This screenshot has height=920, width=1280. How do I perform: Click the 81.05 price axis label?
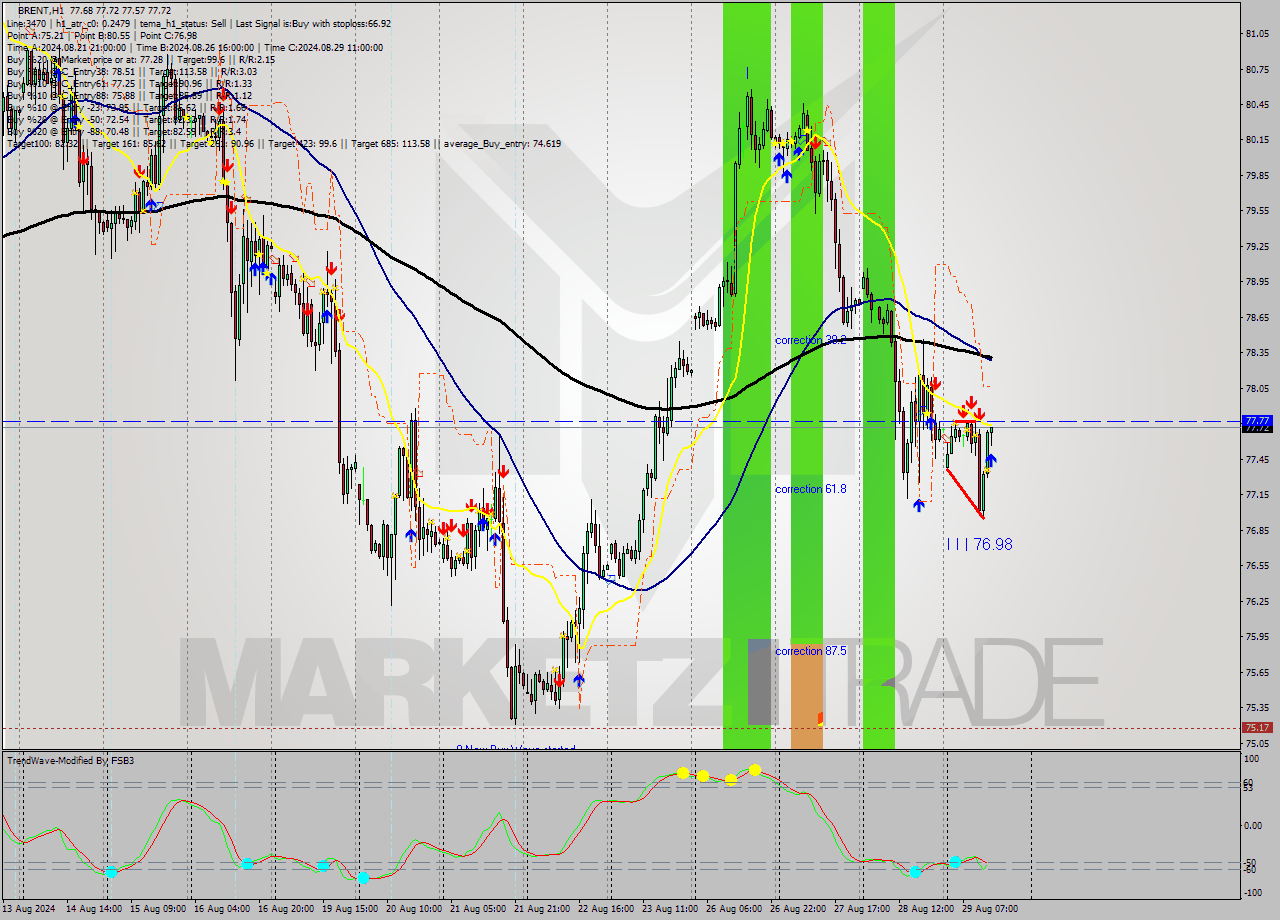[x=1258, y=34]
